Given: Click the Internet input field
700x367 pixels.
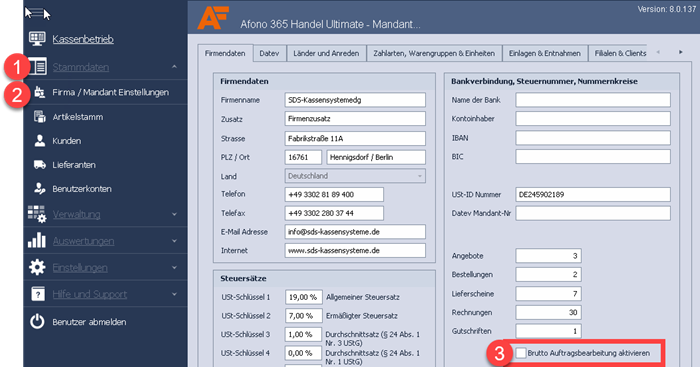Looking at the screenshot, I should point(355,250).
